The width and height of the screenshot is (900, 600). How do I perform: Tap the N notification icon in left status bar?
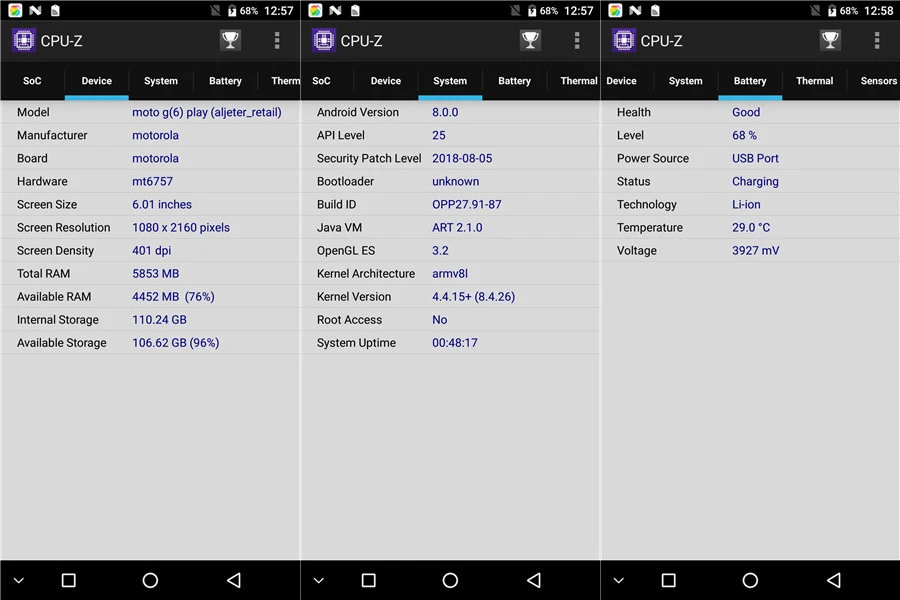click(36, 10)
